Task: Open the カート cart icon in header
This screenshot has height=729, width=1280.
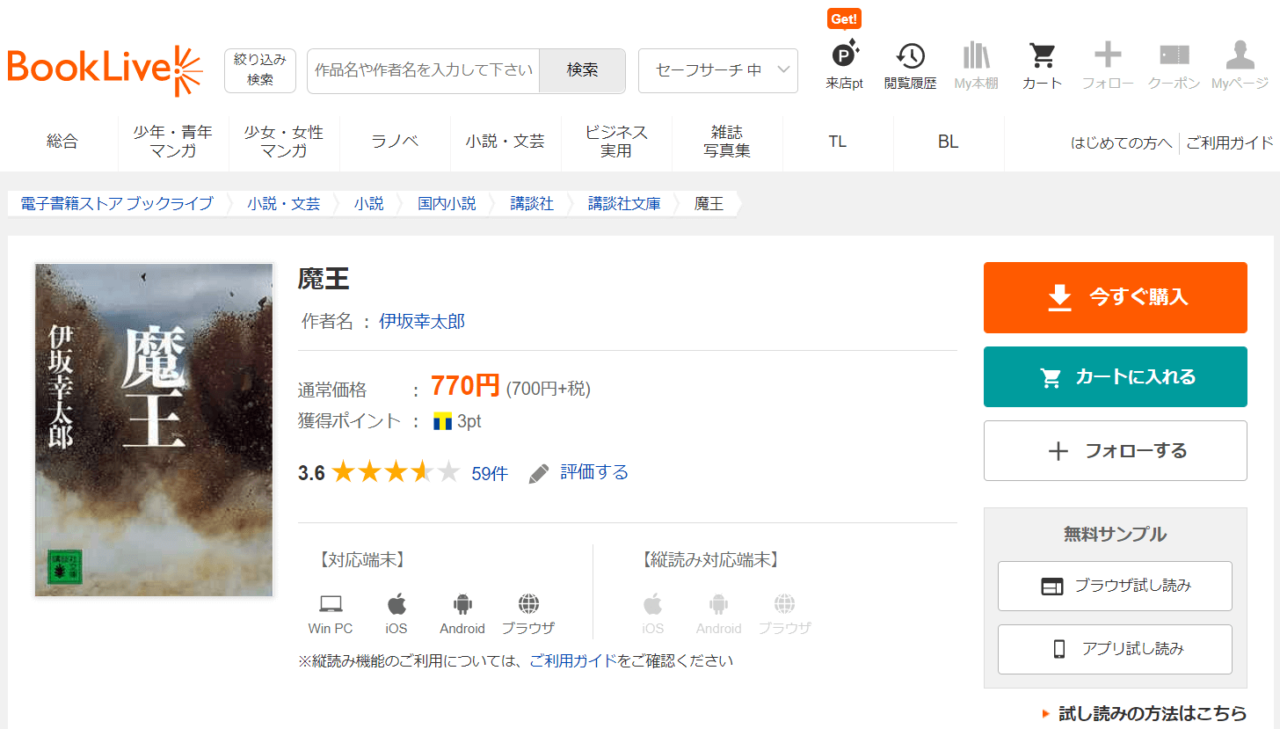Action: 1042,65
